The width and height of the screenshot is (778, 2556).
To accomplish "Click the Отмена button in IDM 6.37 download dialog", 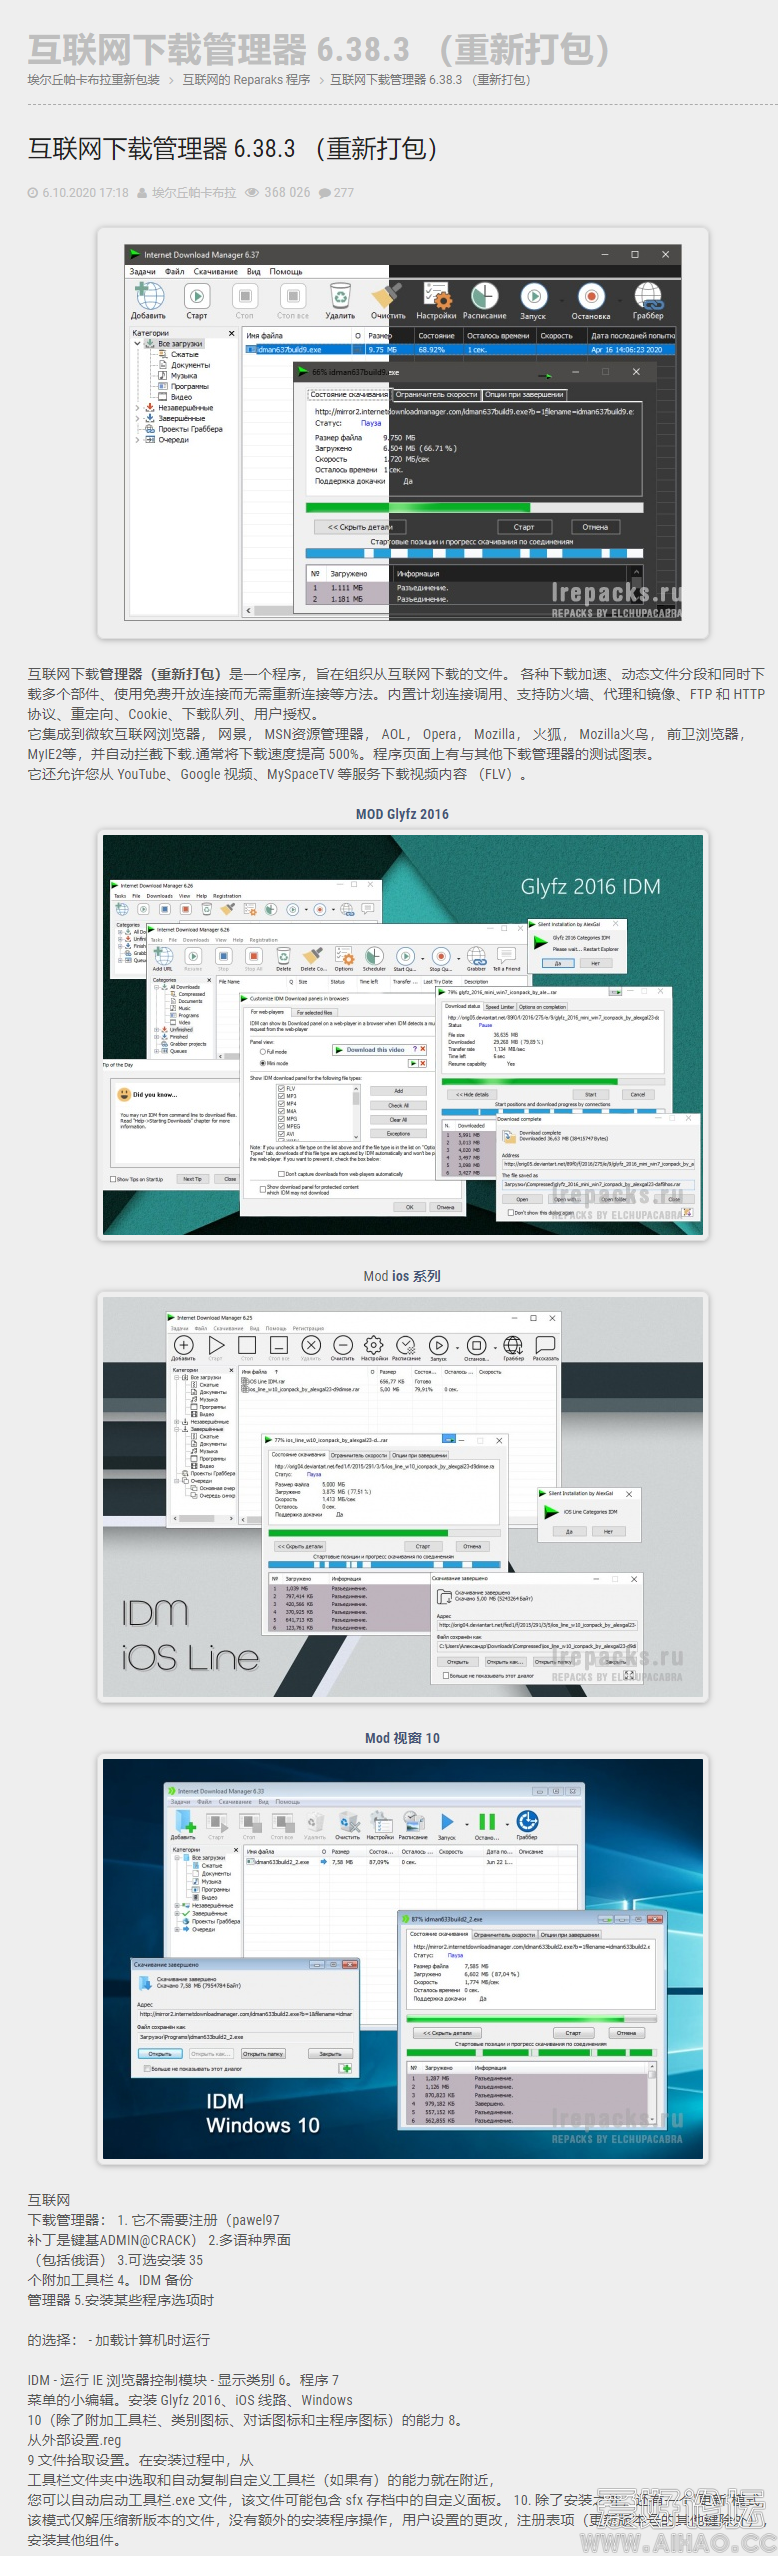I will point(595,527).
